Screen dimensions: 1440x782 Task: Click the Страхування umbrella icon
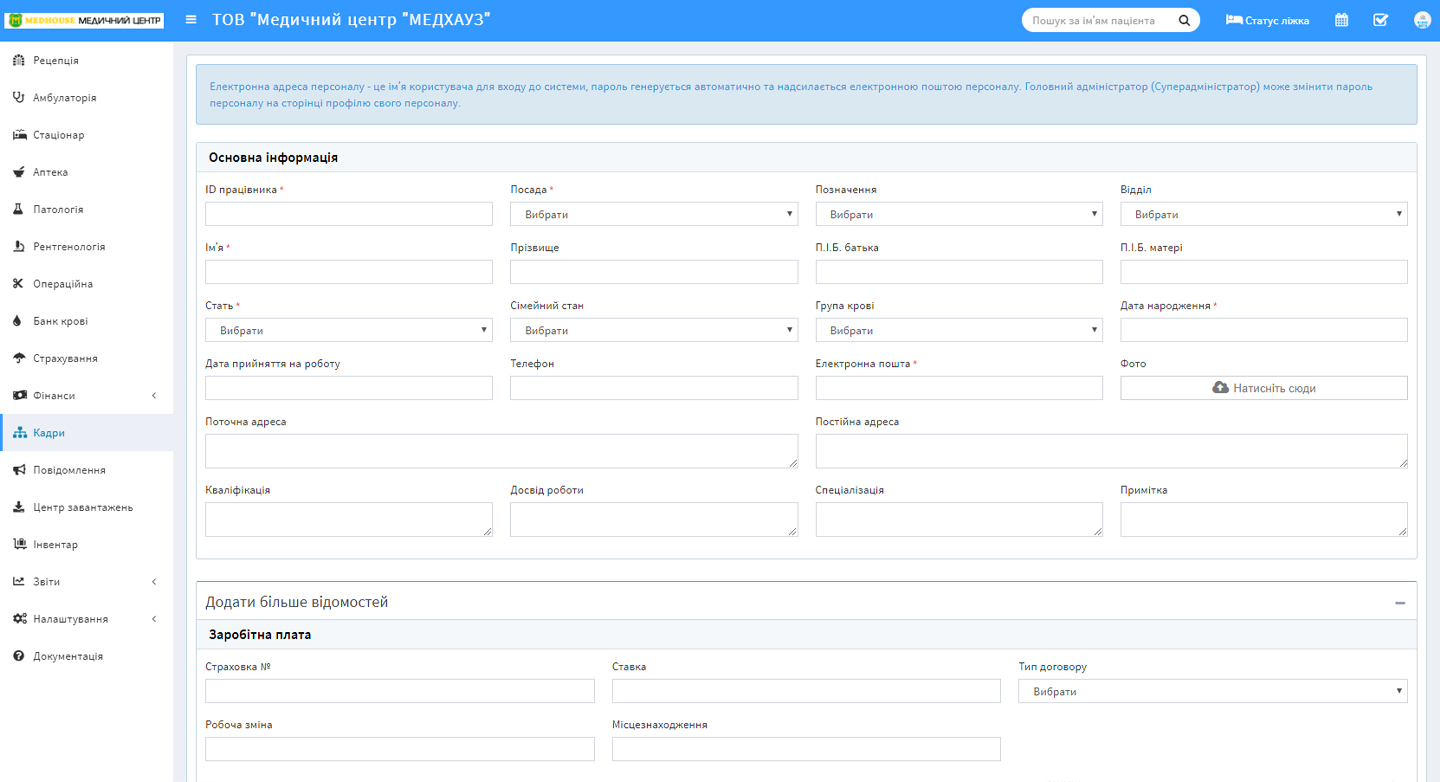coord(19,358)
